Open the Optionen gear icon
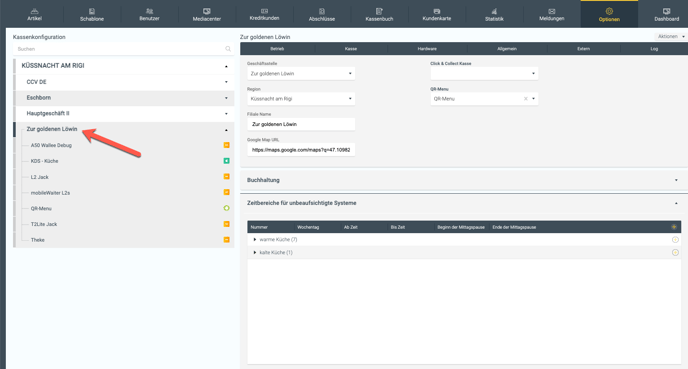Viewport: 688px width, 369px height. click(x=609, y=11)
